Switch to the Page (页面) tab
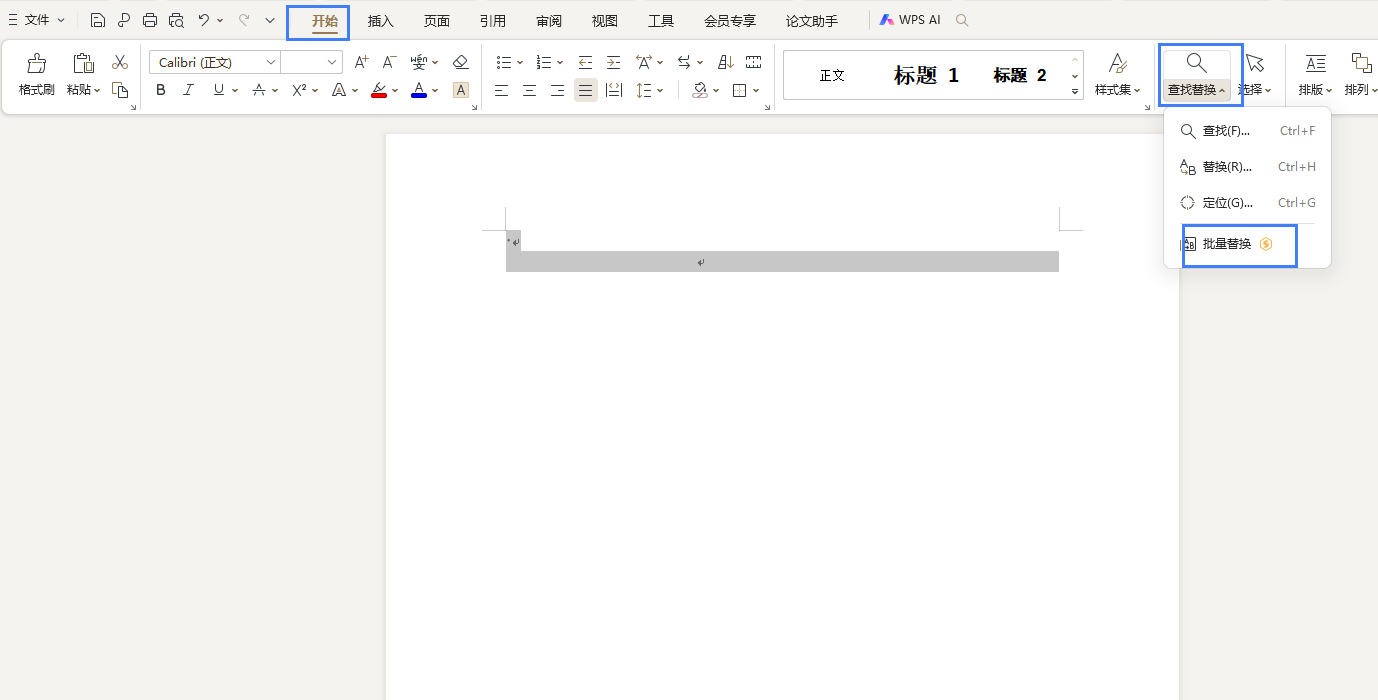 point(437,21)
